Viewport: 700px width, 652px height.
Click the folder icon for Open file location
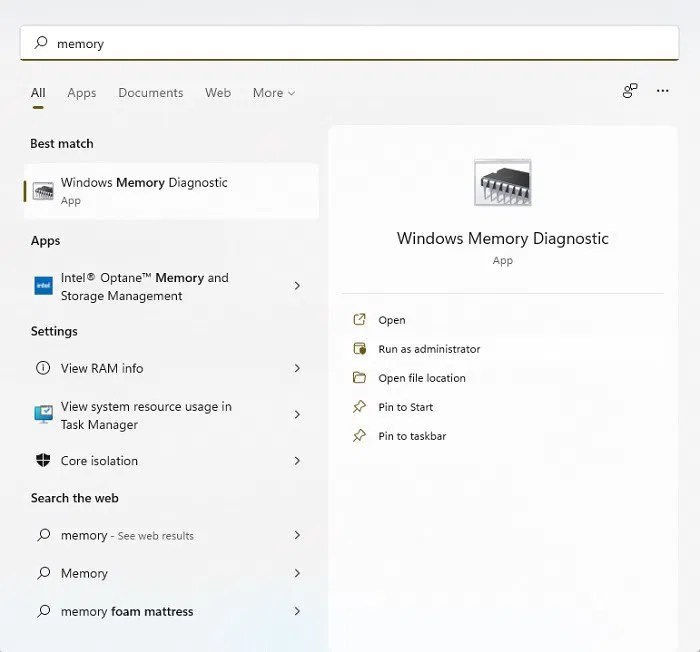click(x=359, y=378)
